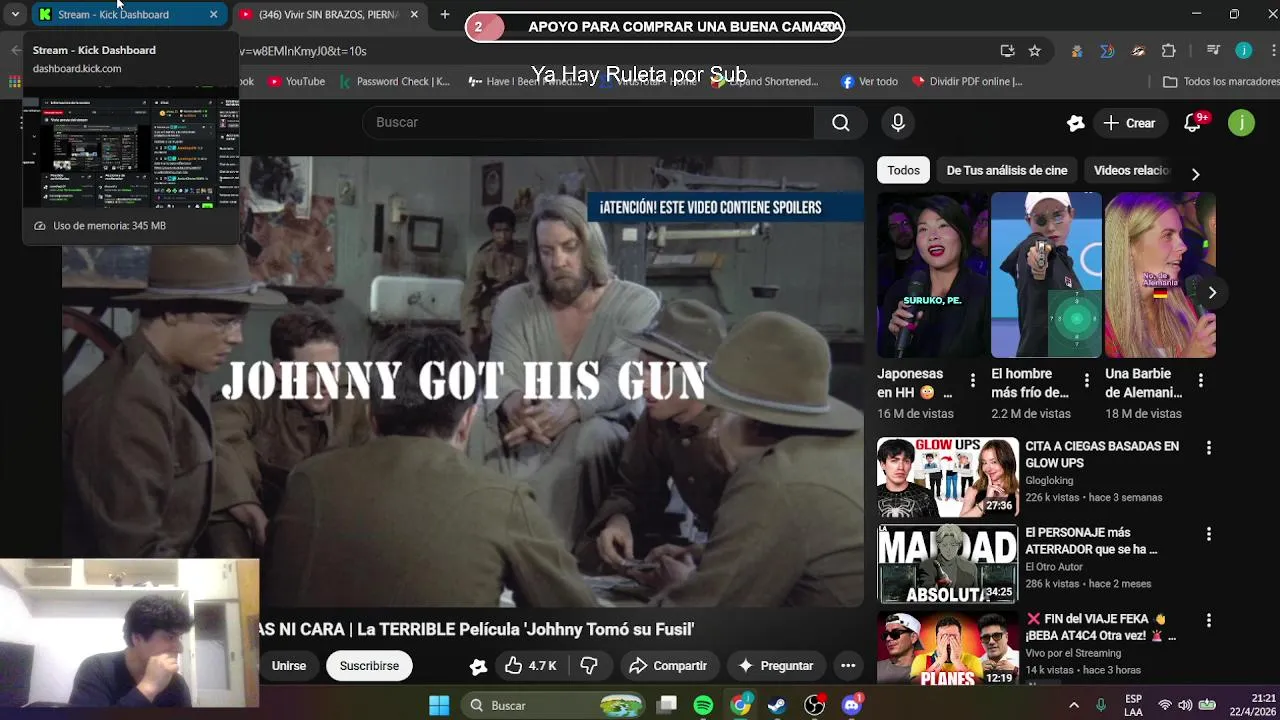Open options for Japonesas en HH short
1280x720 pixels.
(x=972, y=380)
